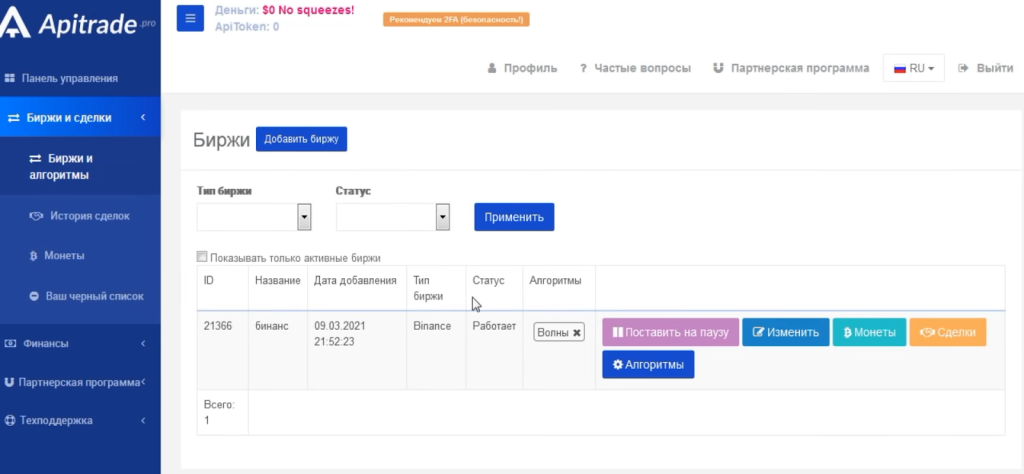Viewport: 1024px width, 474px height.
Task: Open the RU language selector
Action: point(913,68)
